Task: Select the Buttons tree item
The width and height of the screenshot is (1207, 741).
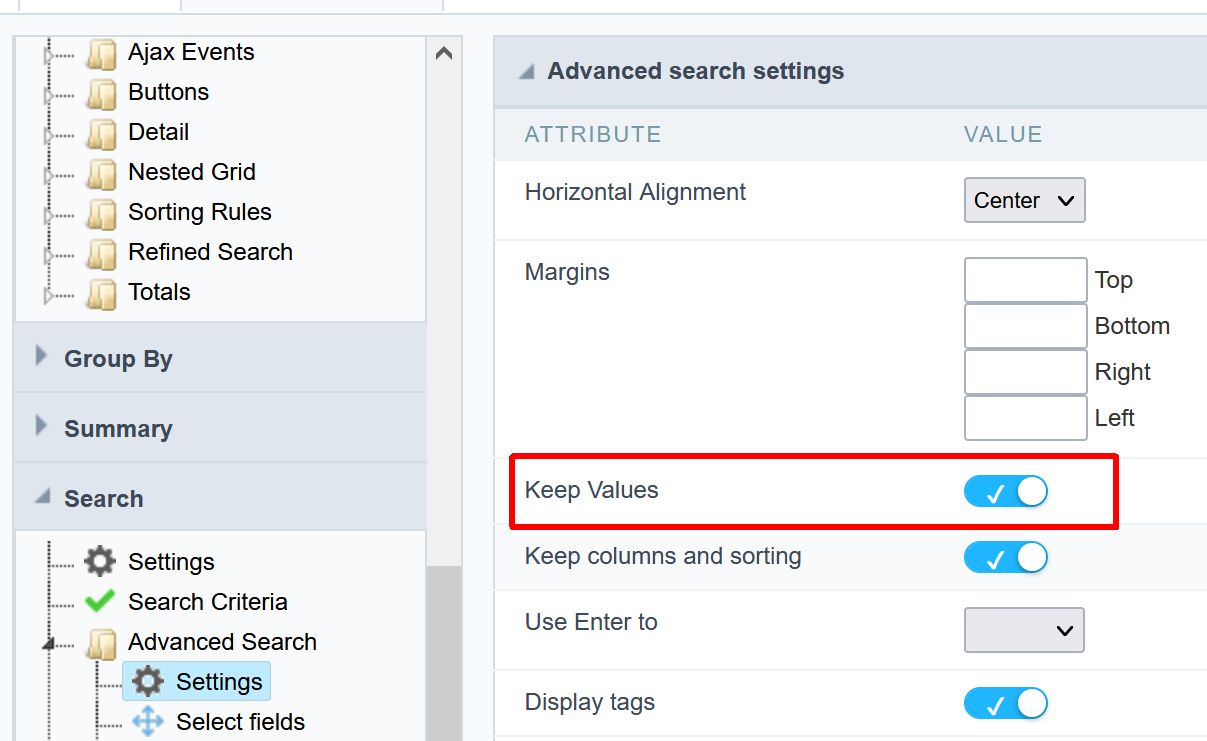Action: [x=168, y=92]
